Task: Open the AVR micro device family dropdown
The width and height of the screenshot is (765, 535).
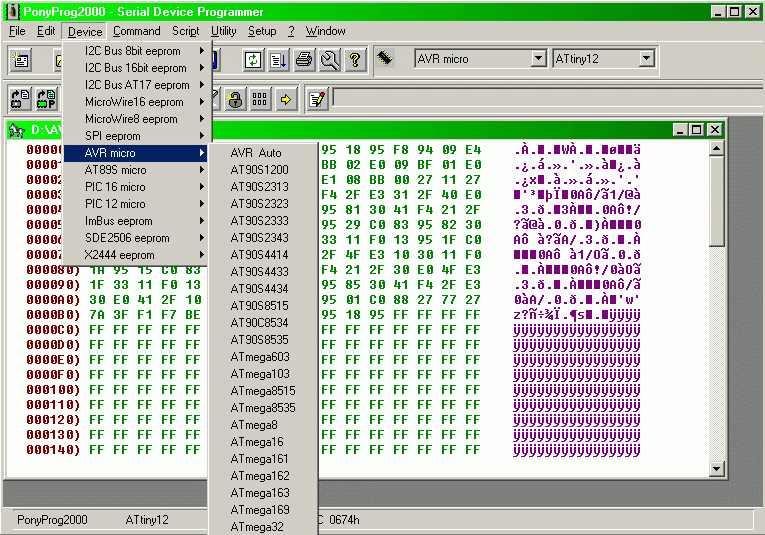Action: click(538, 59)
